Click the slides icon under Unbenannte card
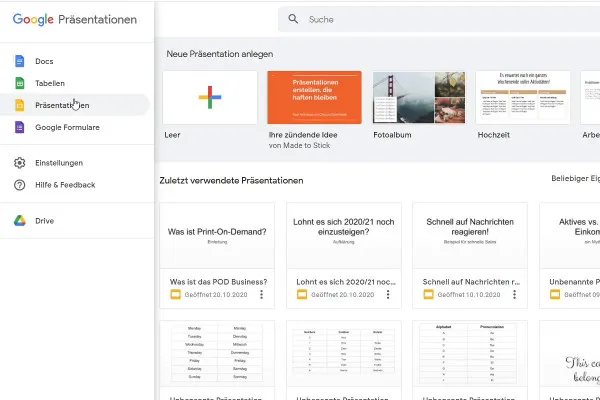The width and height of the screenshot is (600, 400). click(555, 294)
